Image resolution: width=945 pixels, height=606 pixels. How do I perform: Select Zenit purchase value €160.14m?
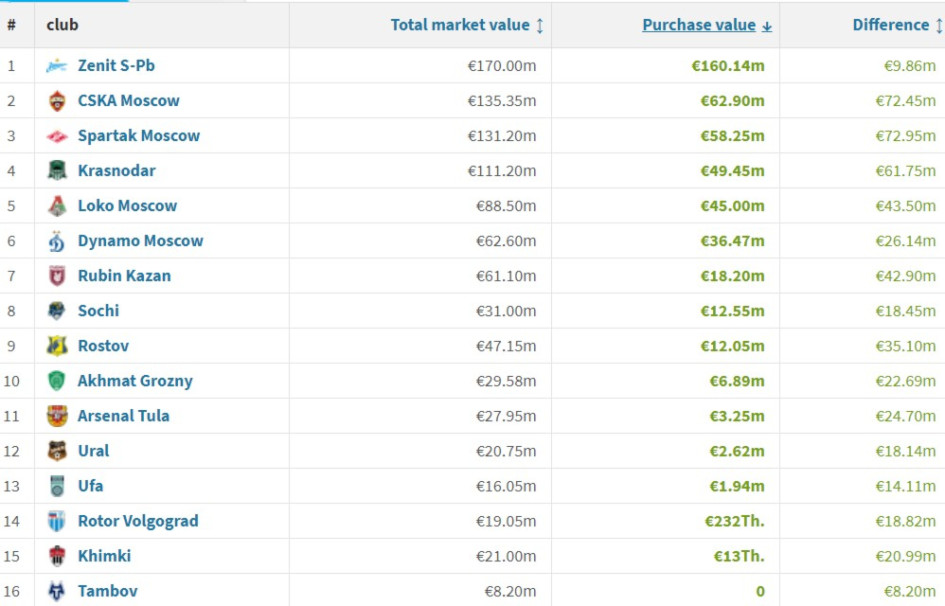(728, 66)
